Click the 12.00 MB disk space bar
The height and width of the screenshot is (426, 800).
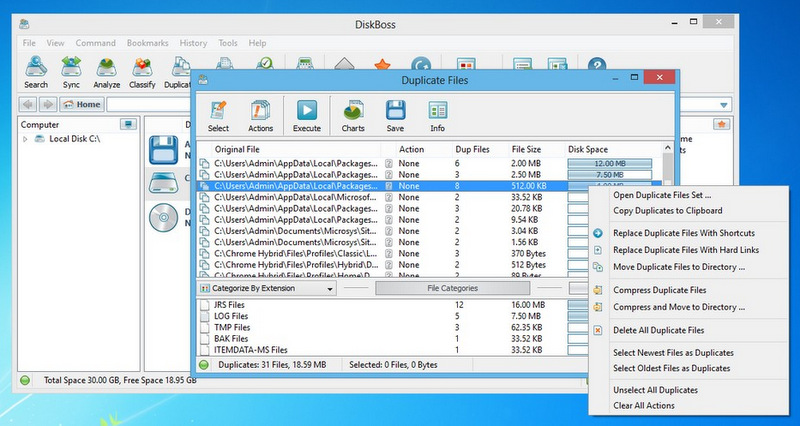(x=610, y=164)
